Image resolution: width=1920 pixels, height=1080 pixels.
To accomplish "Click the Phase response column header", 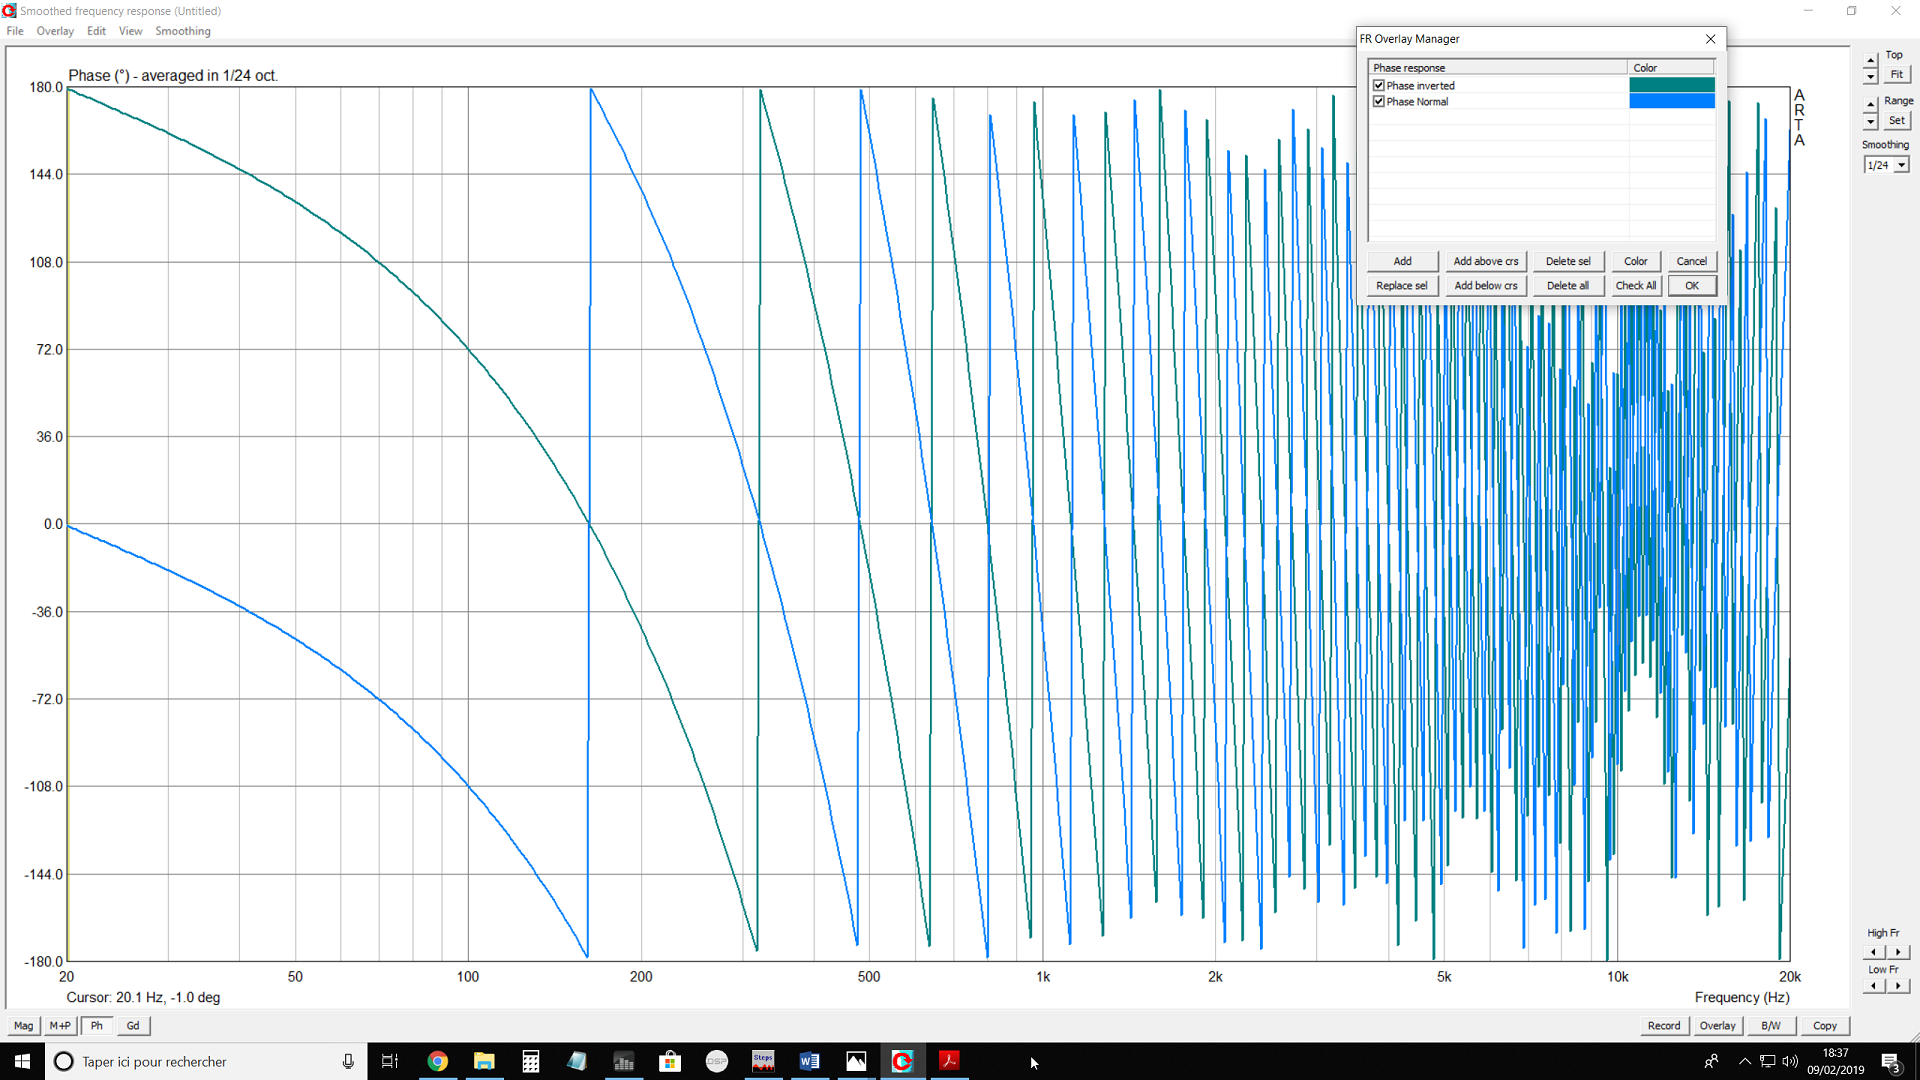I will pyautogui.click(x=1498, y=68).
